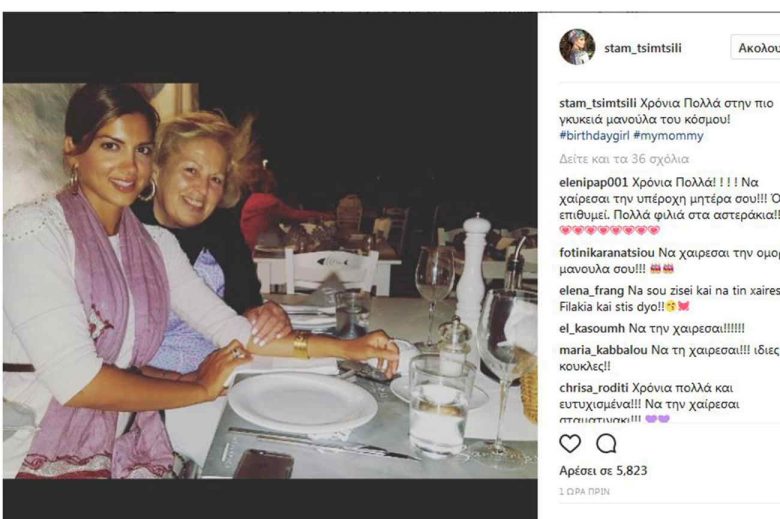Open stam_tsimtsili profile avatar picture
The width and height of the screenshot is (780, 519).
[x=577, y=47]
